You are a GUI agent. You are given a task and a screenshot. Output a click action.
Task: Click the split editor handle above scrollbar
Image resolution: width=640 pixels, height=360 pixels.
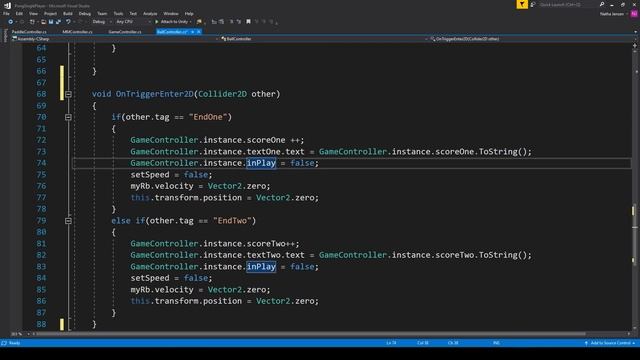click(x=635, y=45)
